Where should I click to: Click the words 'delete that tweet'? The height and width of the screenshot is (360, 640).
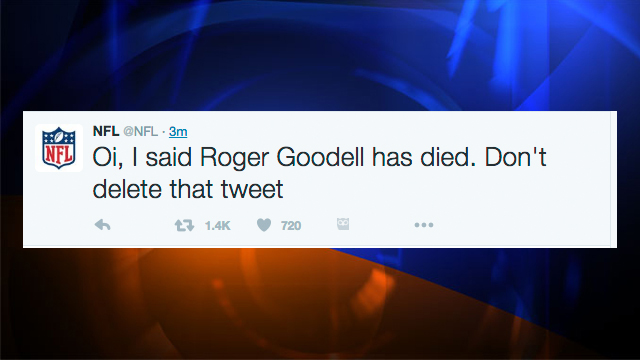tap(188, 189)
